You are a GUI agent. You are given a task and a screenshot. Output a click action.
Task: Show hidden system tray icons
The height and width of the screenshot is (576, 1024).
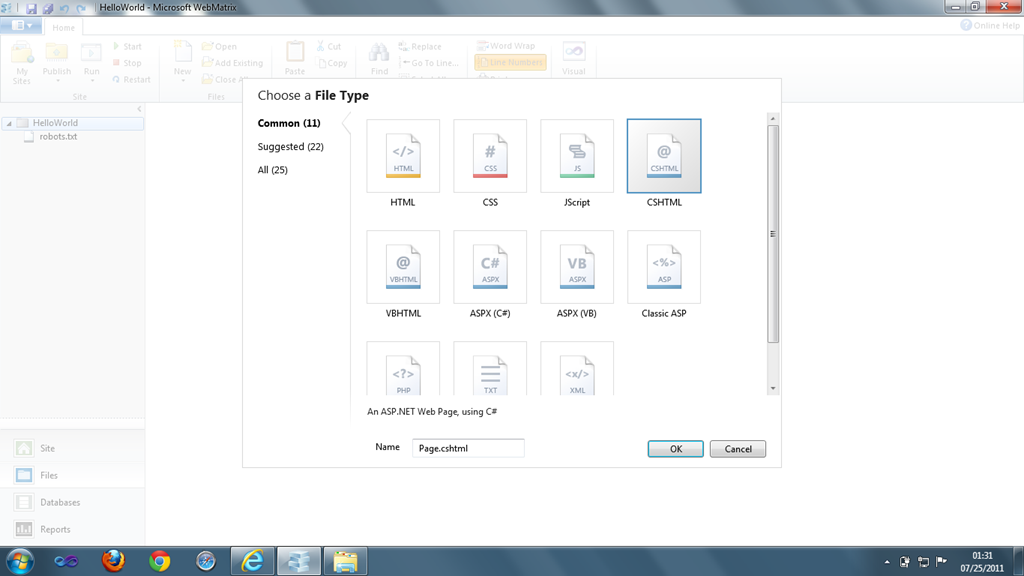(887, 562)
